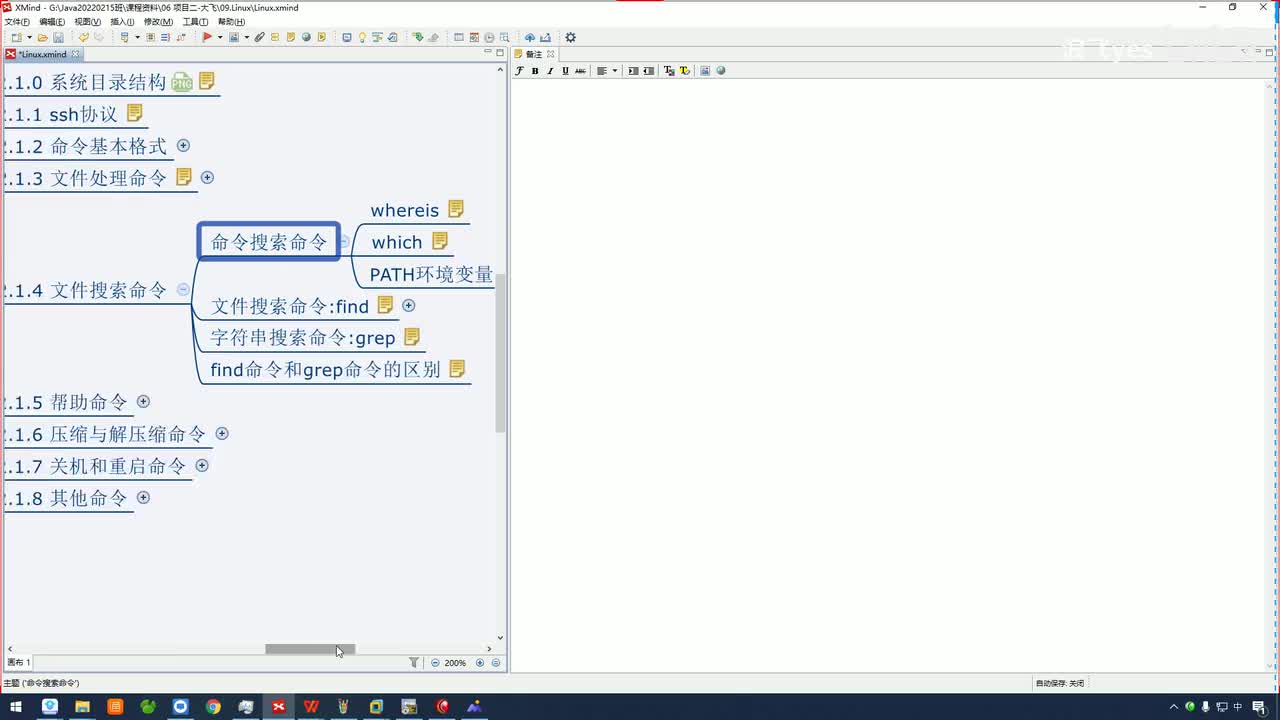Viewport: 1280px width, 720px height.
Task: Open the 视图(V) menu
Action: pos(87,21)
